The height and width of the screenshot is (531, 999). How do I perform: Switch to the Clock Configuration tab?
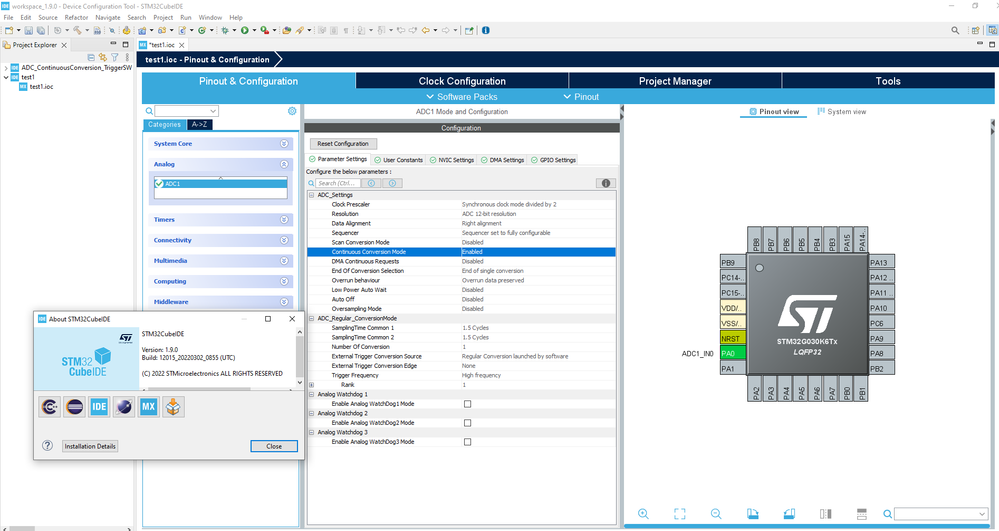point(462,81)
